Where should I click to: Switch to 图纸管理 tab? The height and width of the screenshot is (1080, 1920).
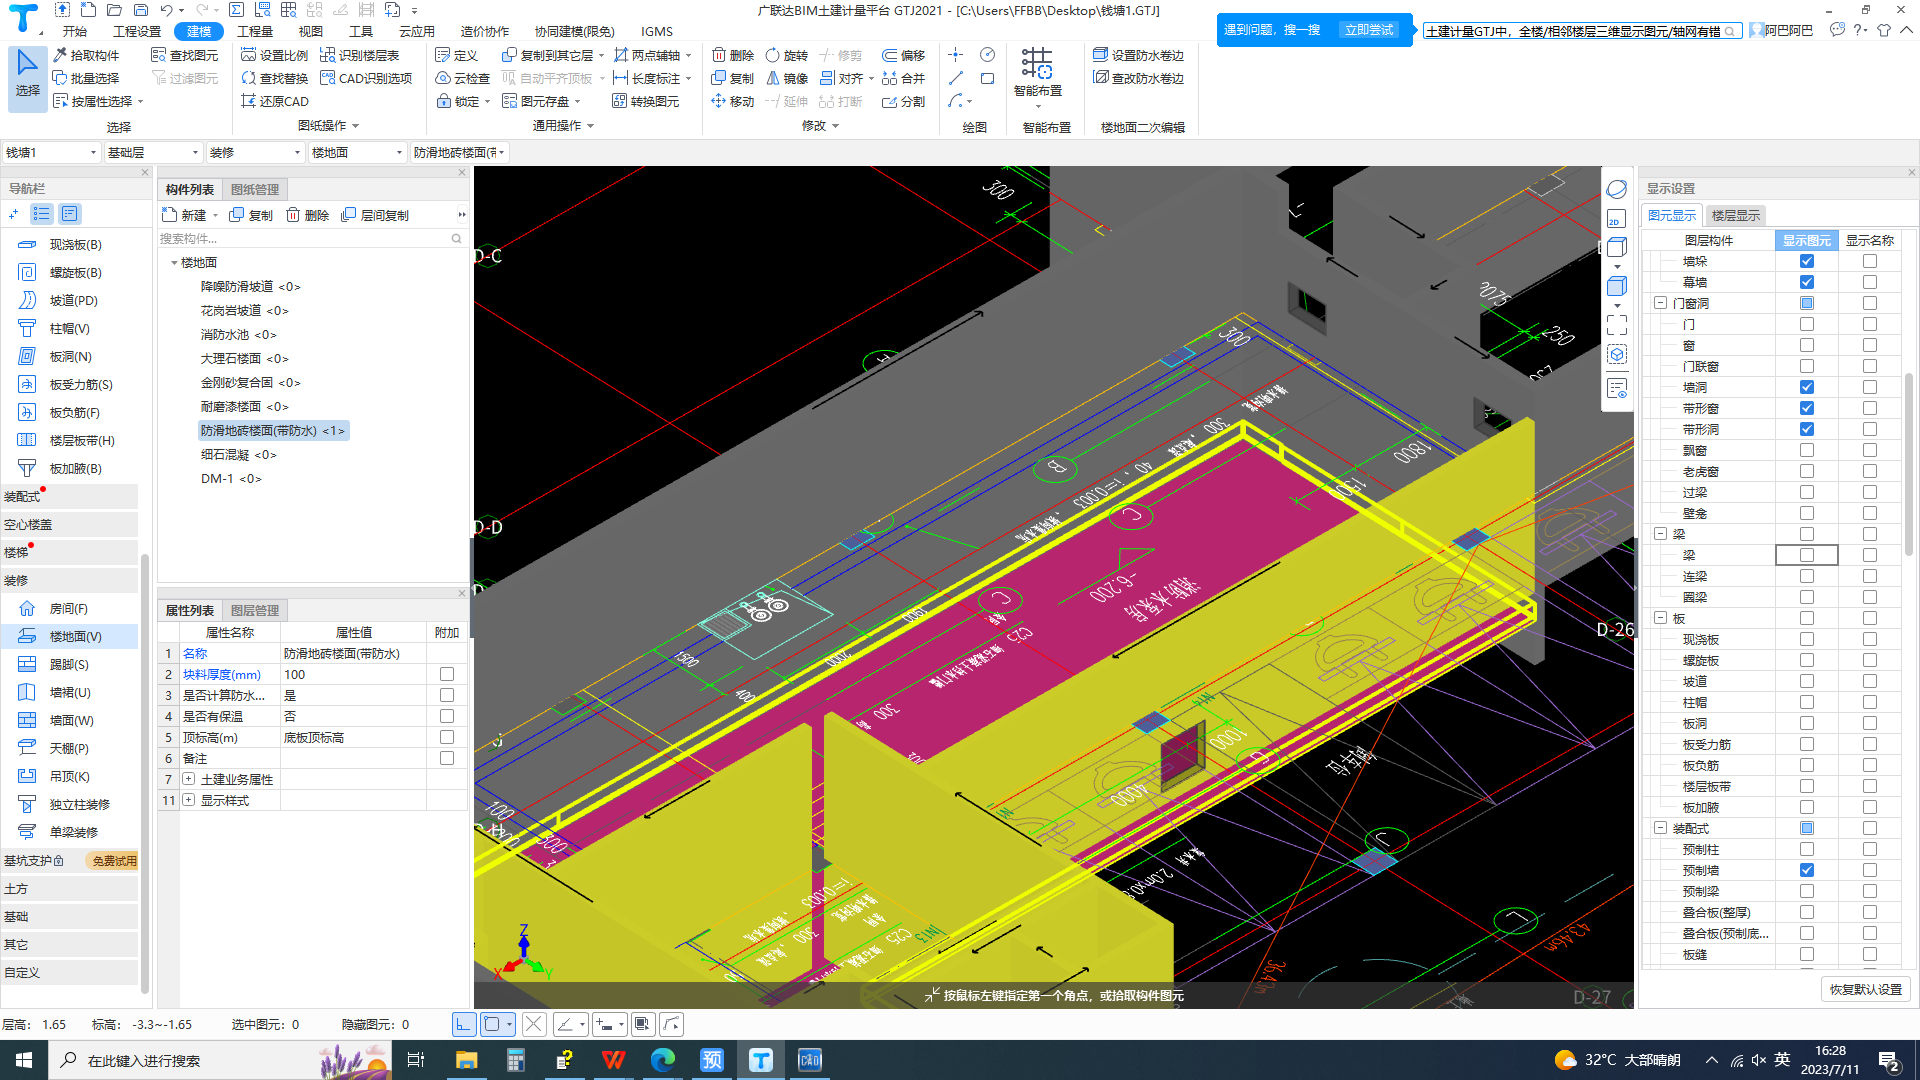255,189
